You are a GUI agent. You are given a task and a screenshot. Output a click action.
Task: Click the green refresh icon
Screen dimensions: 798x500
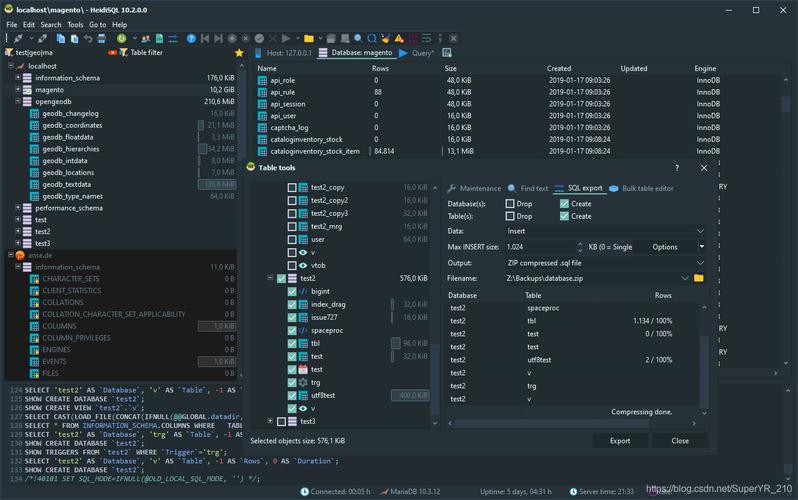coord(122,39)
